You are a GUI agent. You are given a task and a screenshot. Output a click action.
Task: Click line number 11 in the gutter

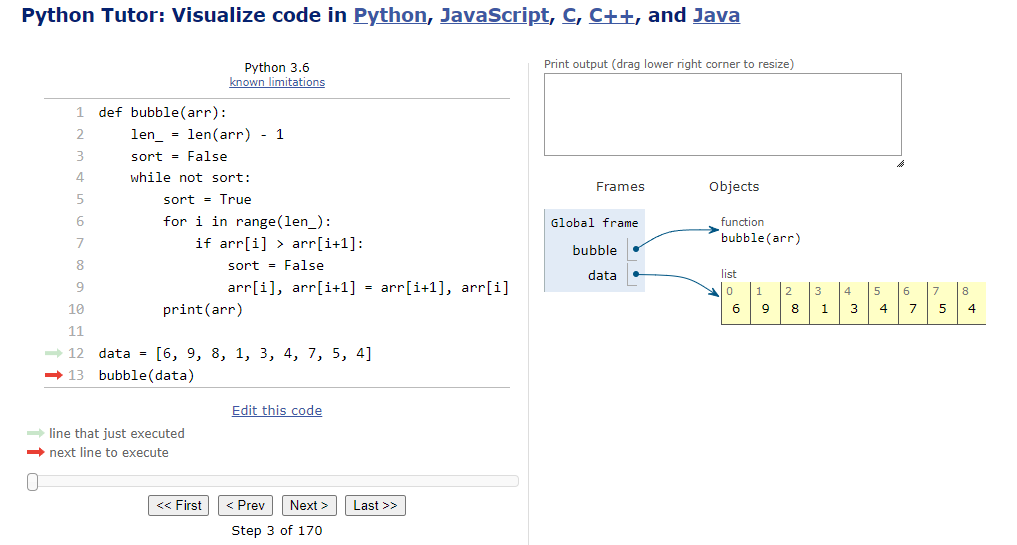tap(76, 332)
